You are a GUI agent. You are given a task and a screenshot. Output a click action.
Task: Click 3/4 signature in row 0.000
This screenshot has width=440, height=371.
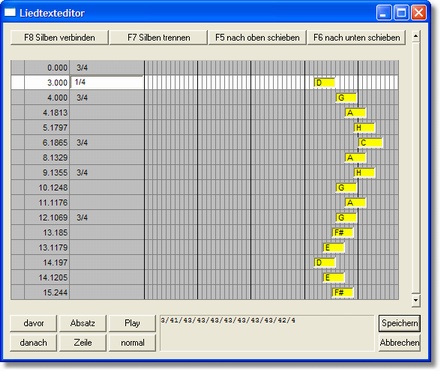[x=82, y=68]
